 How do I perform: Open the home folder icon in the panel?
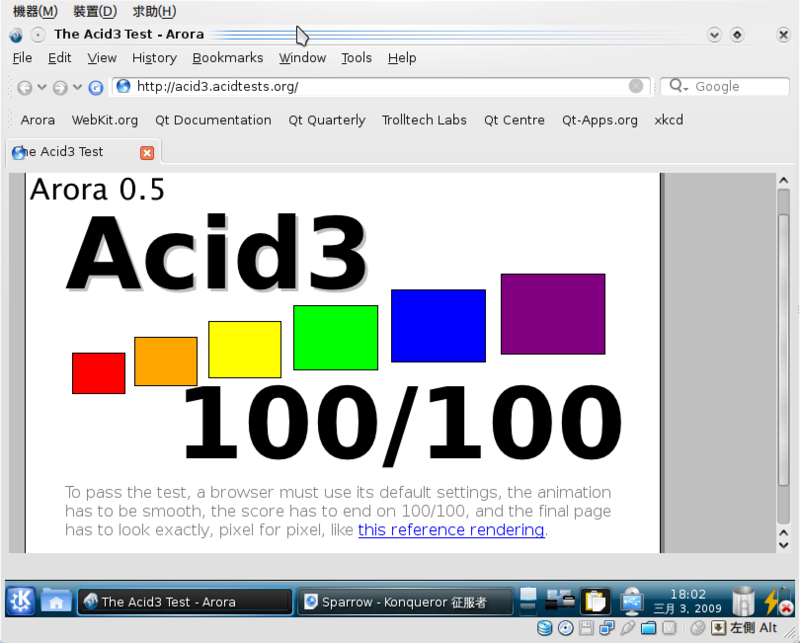click(56, 601)
